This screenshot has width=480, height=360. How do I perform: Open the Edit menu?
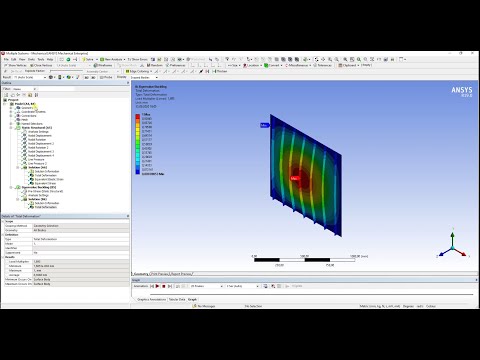tap(14, 59)
